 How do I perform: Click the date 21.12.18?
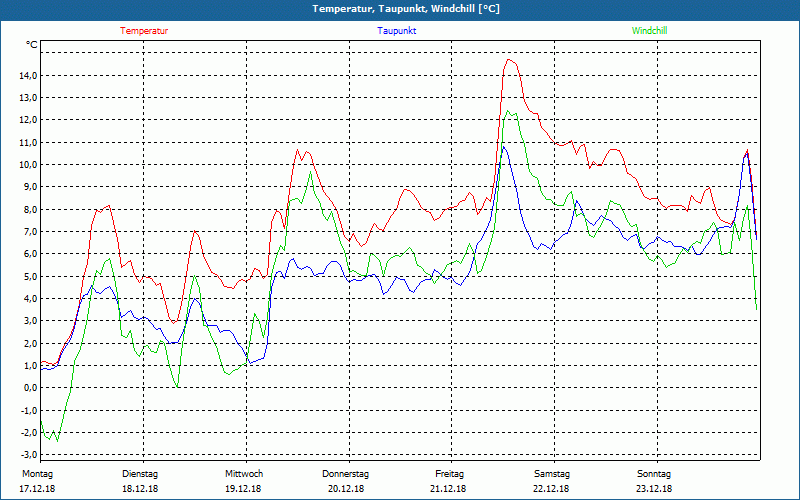(448, 489)
